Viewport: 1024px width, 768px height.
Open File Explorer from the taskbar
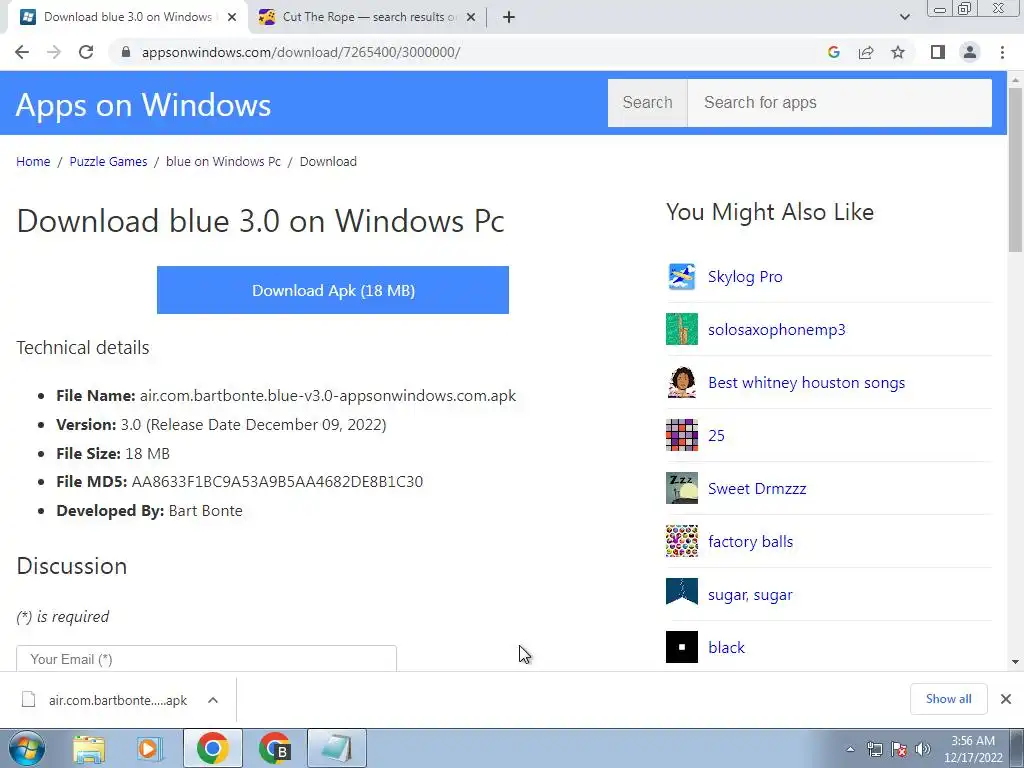point(89,748)
